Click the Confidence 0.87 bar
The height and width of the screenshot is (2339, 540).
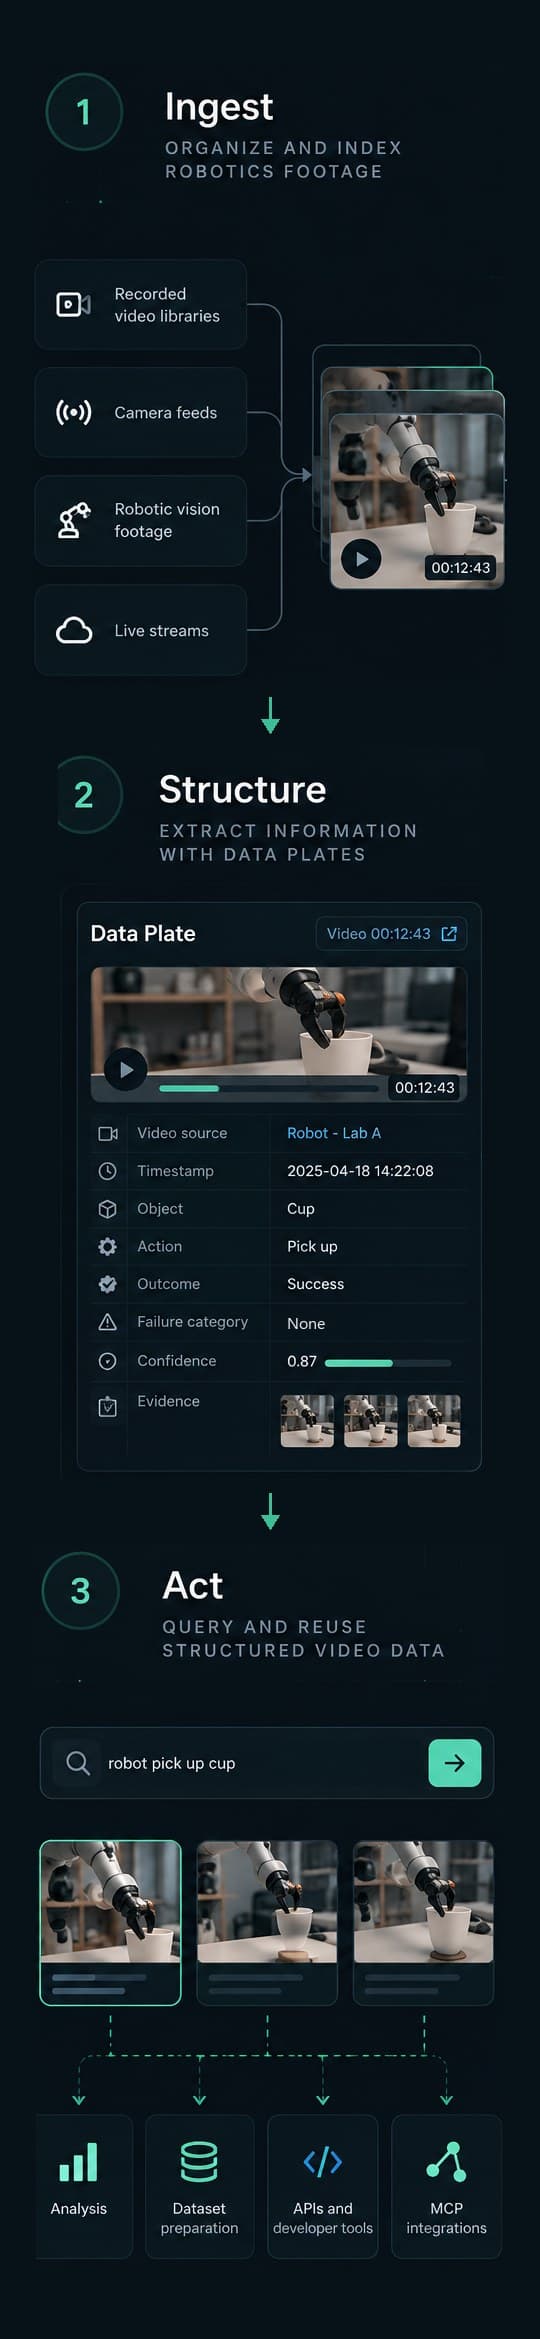click(388, 1363)
